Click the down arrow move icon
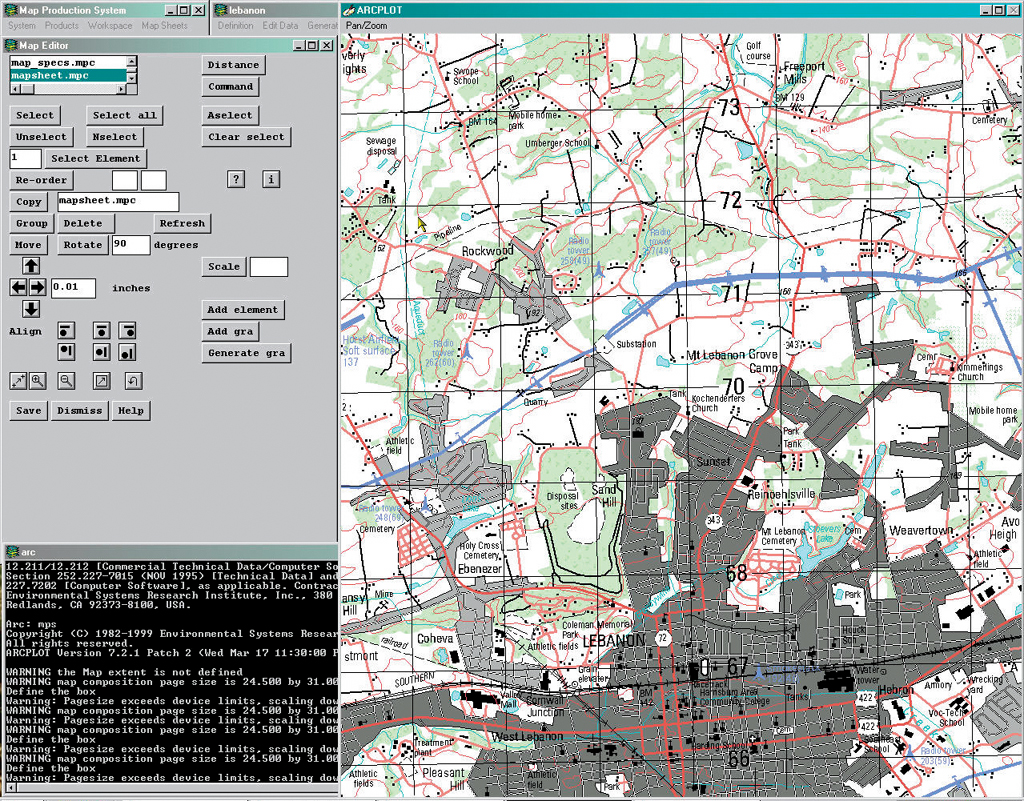This screenshot has width=1024, height=801. [31, 309]
